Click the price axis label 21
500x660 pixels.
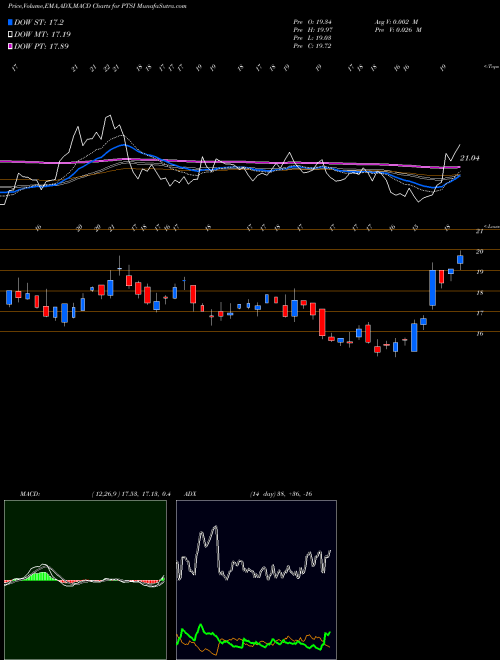[x=479, y=231]
